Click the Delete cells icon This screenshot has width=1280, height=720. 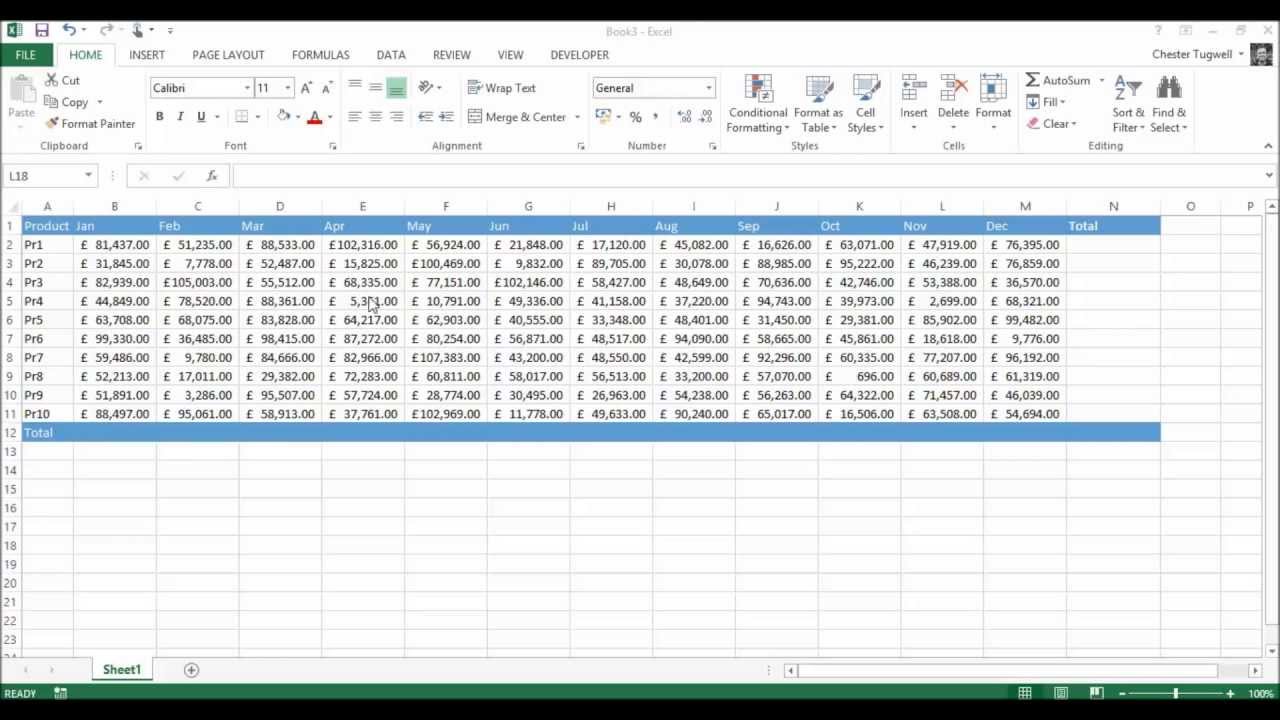point(953,91)
